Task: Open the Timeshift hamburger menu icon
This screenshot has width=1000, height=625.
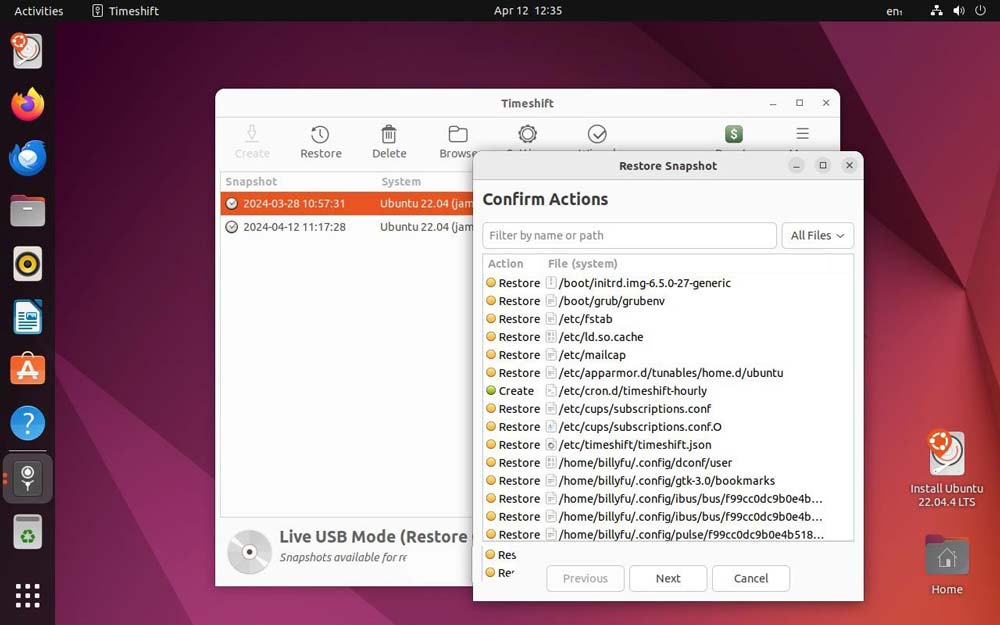Action: 802,133
